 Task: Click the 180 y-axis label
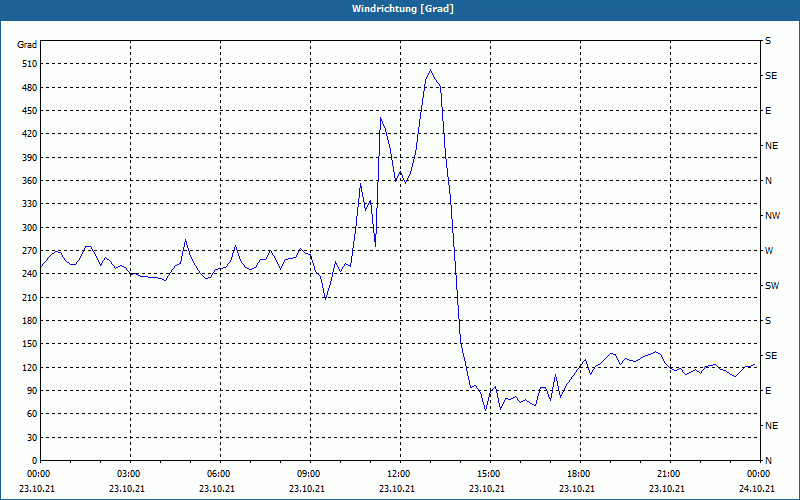click(30, 321)
